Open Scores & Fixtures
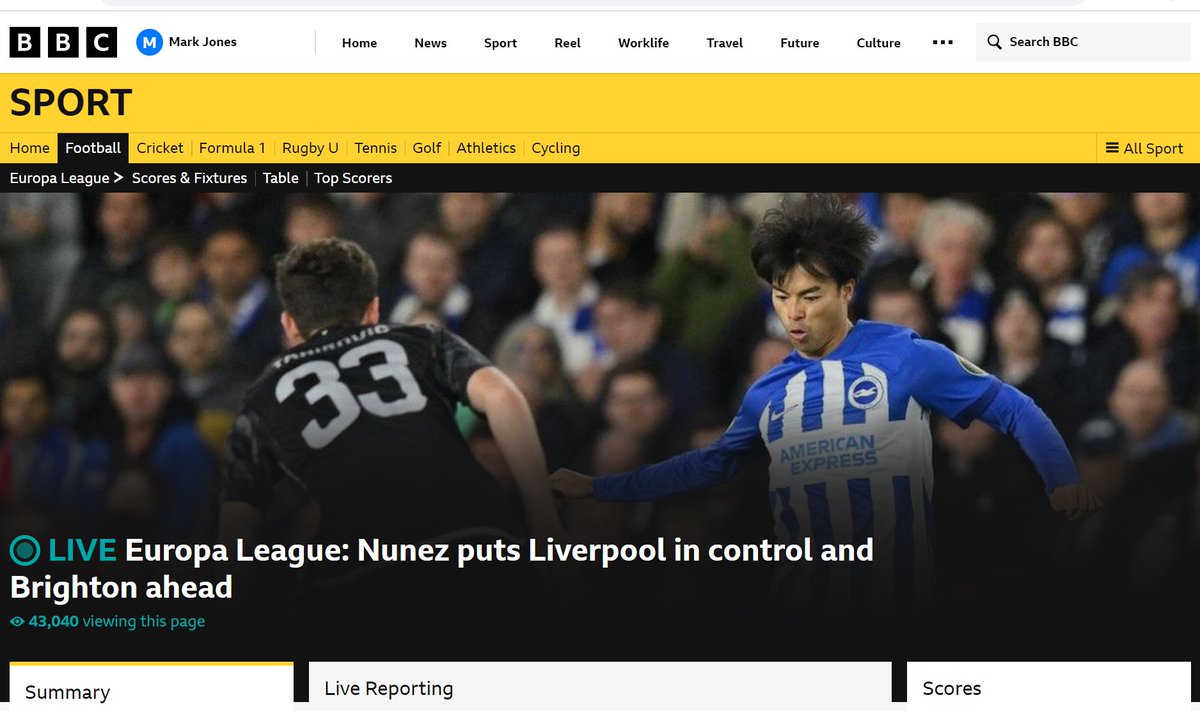The height and width of the screenshot is (711, 1200). (x=189, y=178)
